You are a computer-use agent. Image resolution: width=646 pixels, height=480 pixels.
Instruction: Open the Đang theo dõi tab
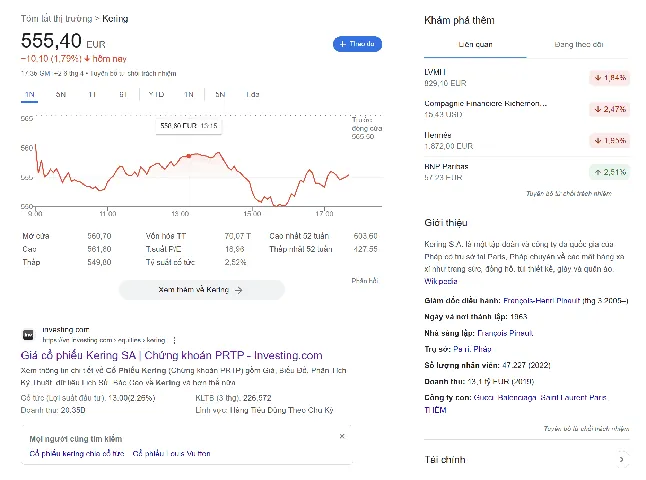click(x=578, y=44)
